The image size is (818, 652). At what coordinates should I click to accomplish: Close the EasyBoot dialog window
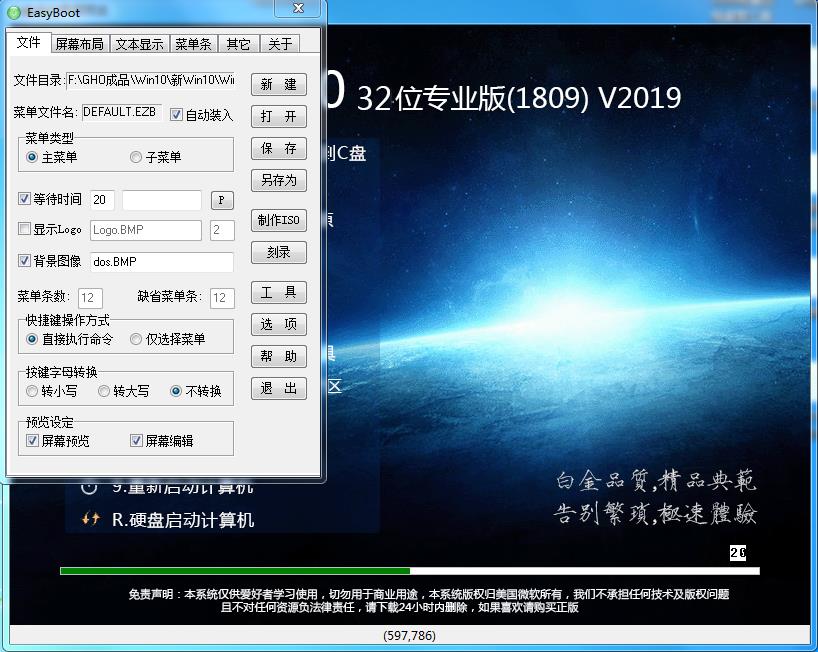(299, 9)
